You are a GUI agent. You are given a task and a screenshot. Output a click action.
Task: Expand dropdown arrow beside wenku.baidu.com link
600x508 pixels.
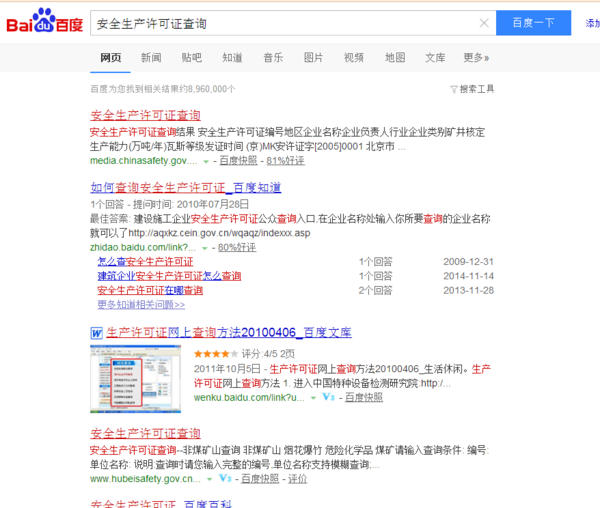[x=313, y=398]
